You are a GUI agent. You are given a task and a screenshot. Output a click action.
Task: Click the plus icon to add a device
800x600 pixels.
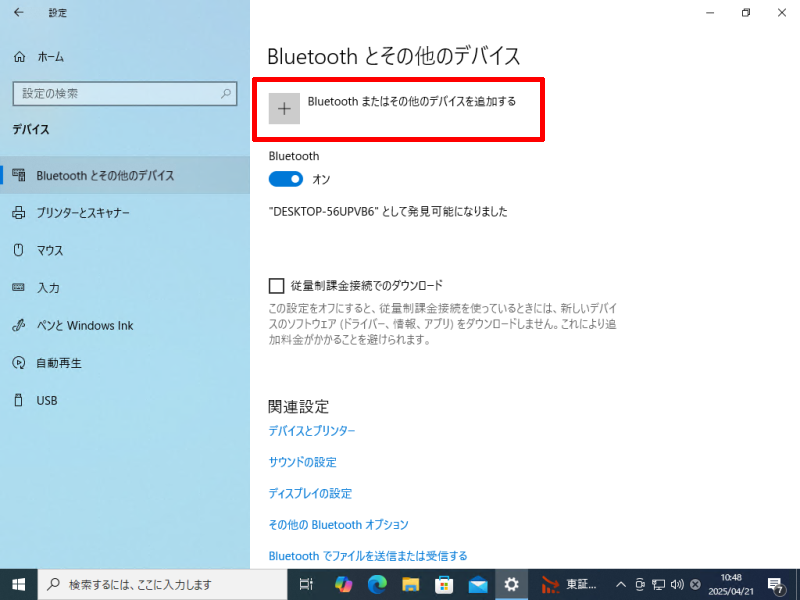point(284,109)
